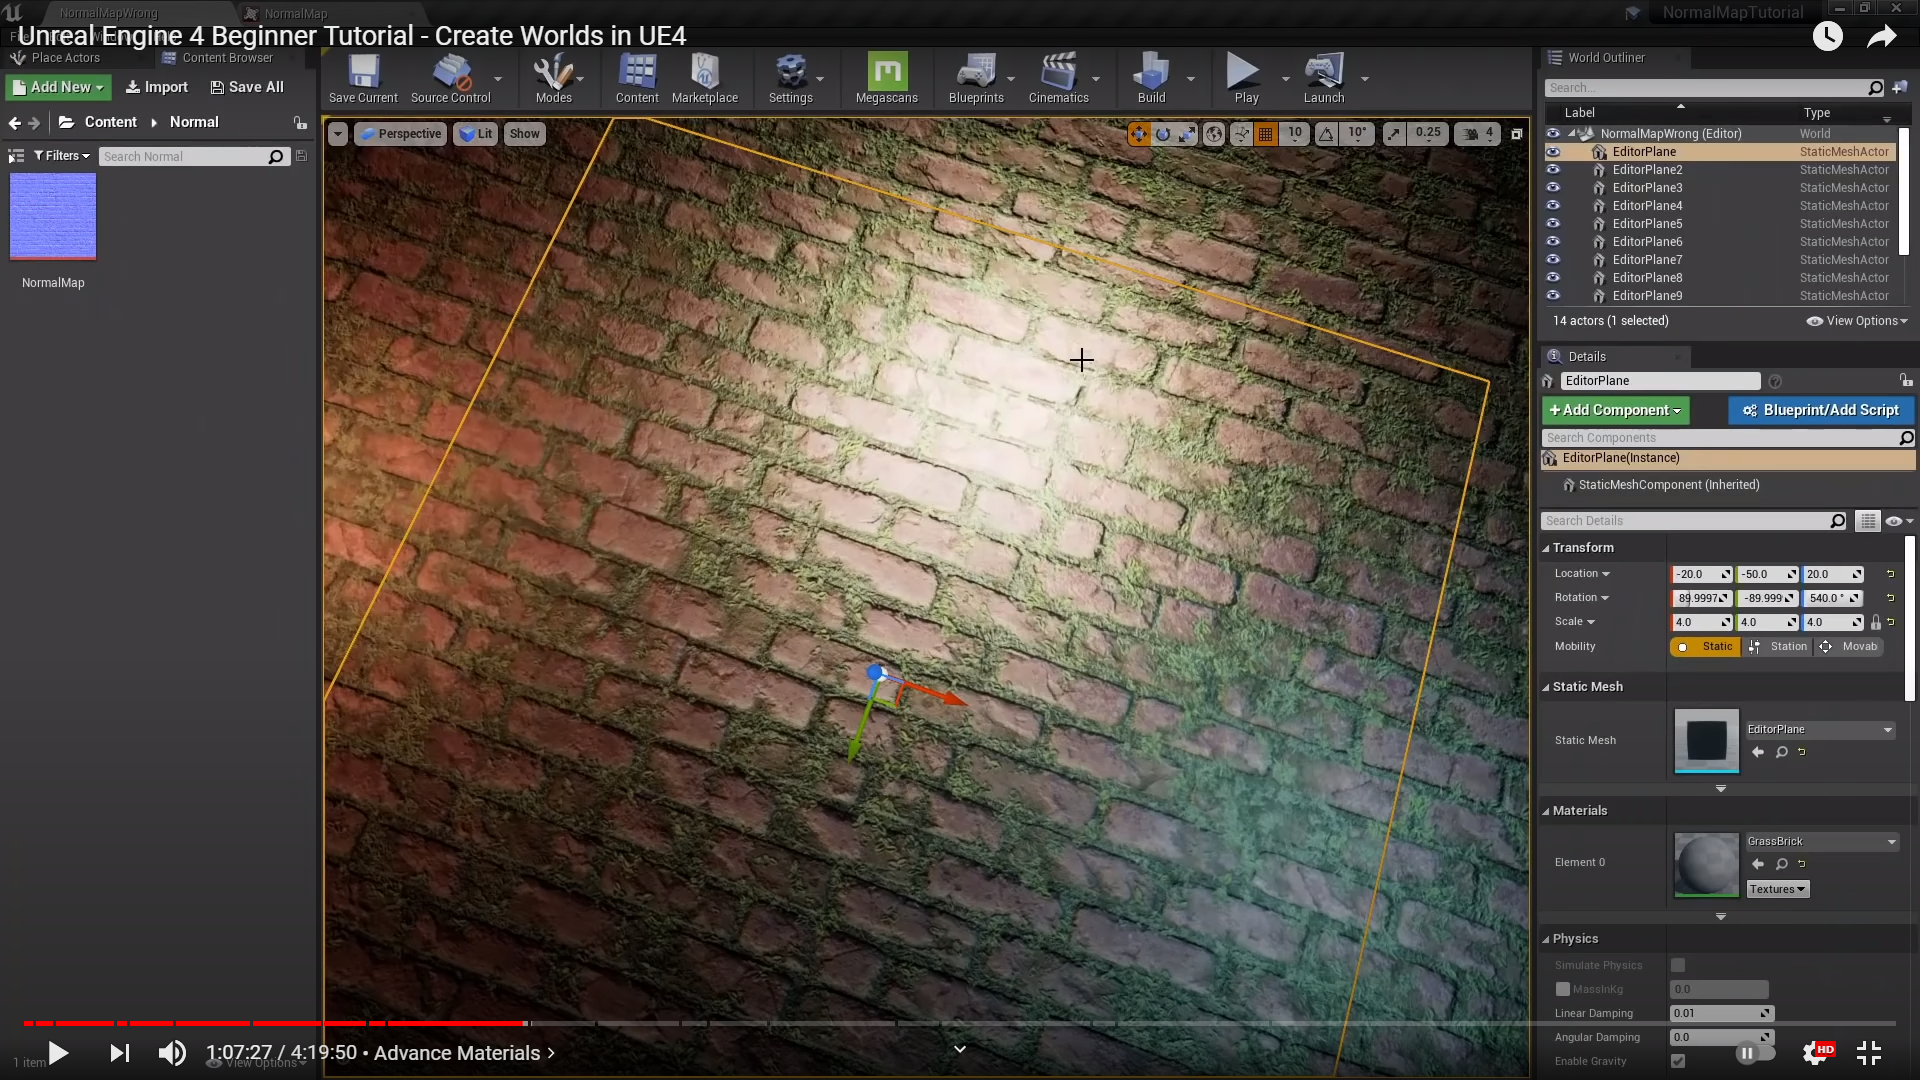Switch to the NormalMap tab

[x=295, y=14]
